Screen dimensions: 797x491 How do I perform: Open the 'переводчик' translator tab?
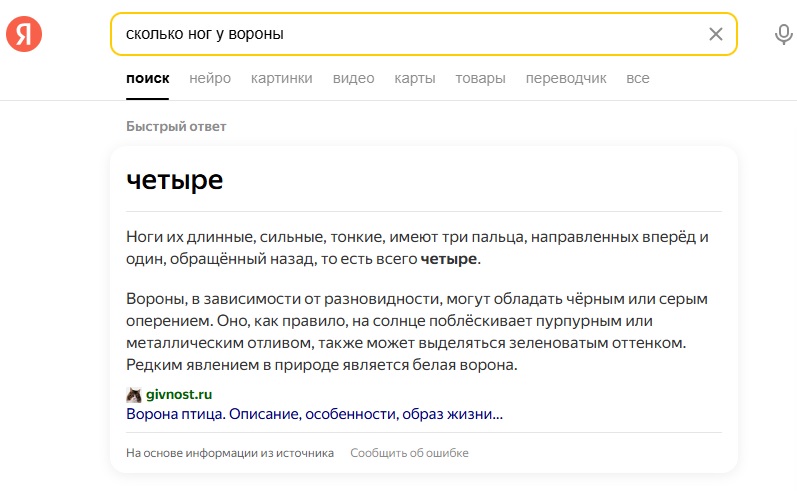tap(566, 78)
